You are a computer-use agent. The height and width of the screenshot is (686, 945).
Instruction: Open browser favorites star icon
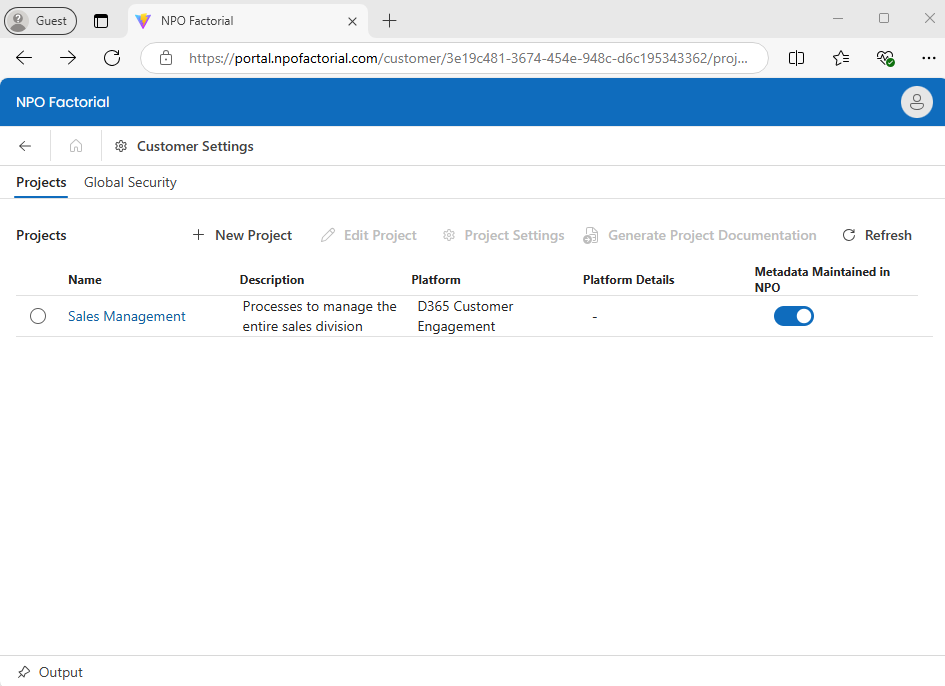coord(841,58)
